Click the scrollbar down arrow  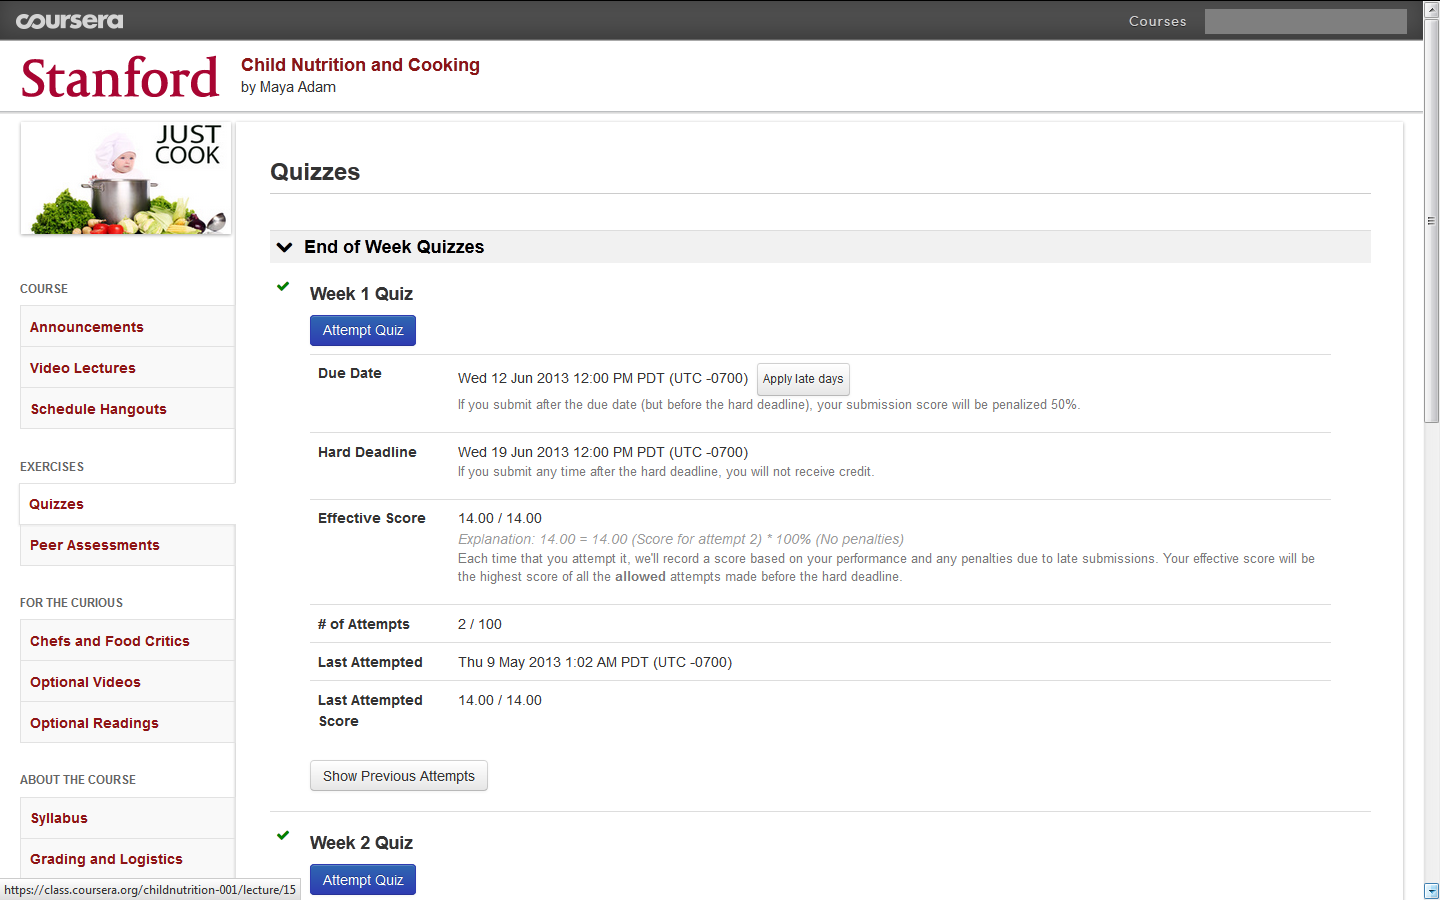[x=1431, y=891]
